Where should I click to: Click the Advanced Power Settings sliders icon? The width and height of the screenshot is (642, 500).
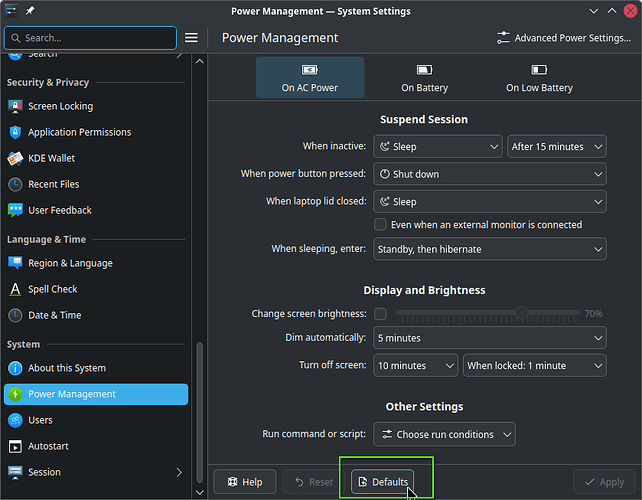tap(503, 38)
